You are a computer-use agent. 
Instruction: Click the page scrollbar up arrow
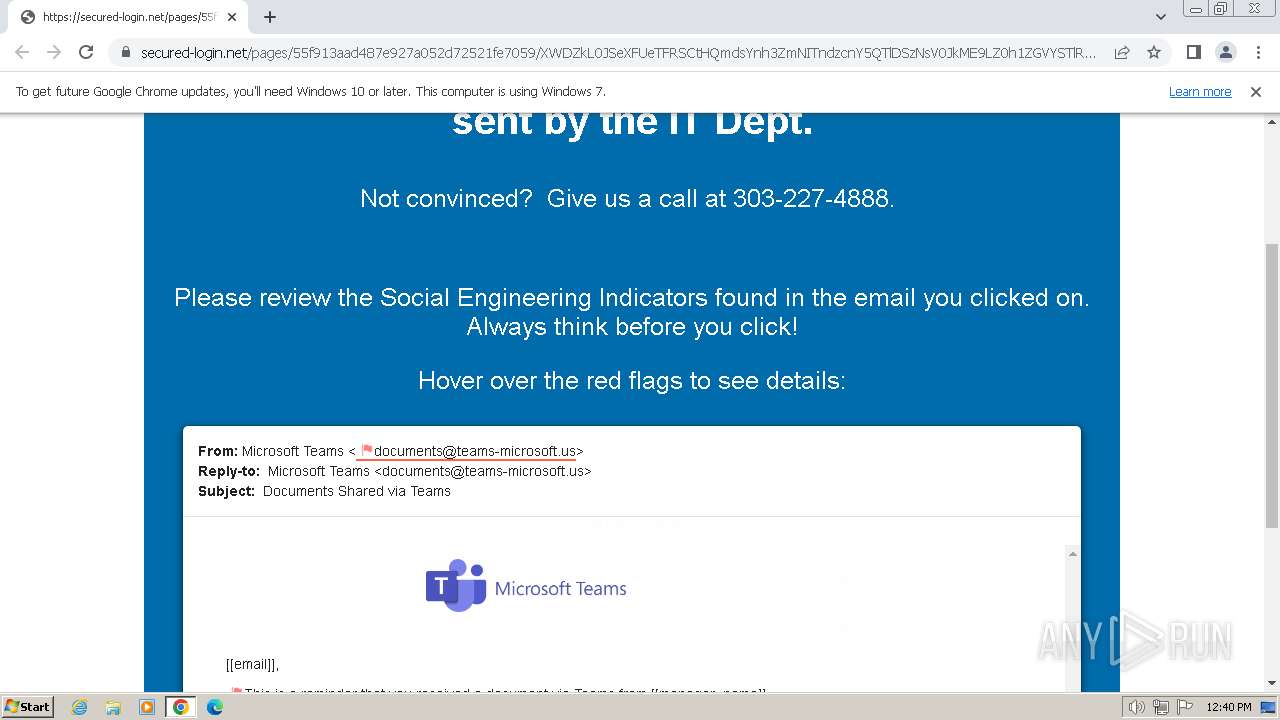click(1272, 120)
